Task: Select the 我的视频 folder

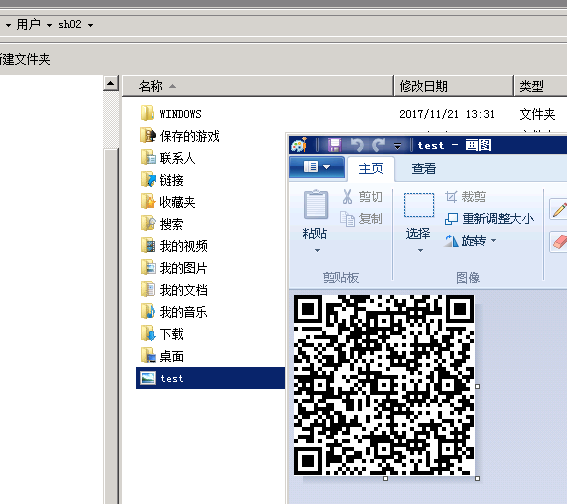Action: pos(174,246)
